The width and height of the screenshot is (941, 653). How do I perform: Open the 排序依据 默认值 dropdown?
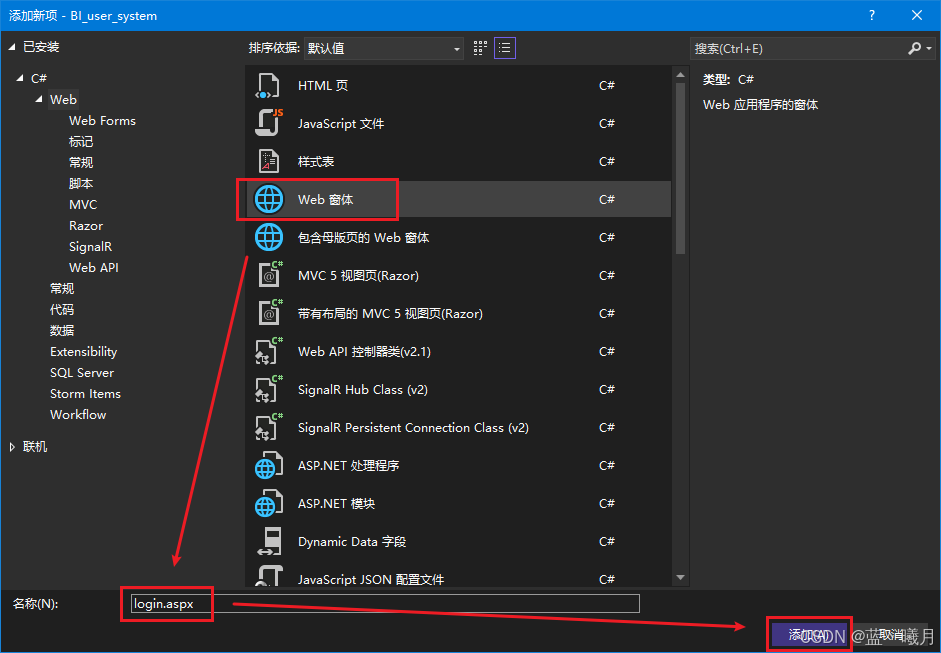pyautogui.click(x=384, y=49)
